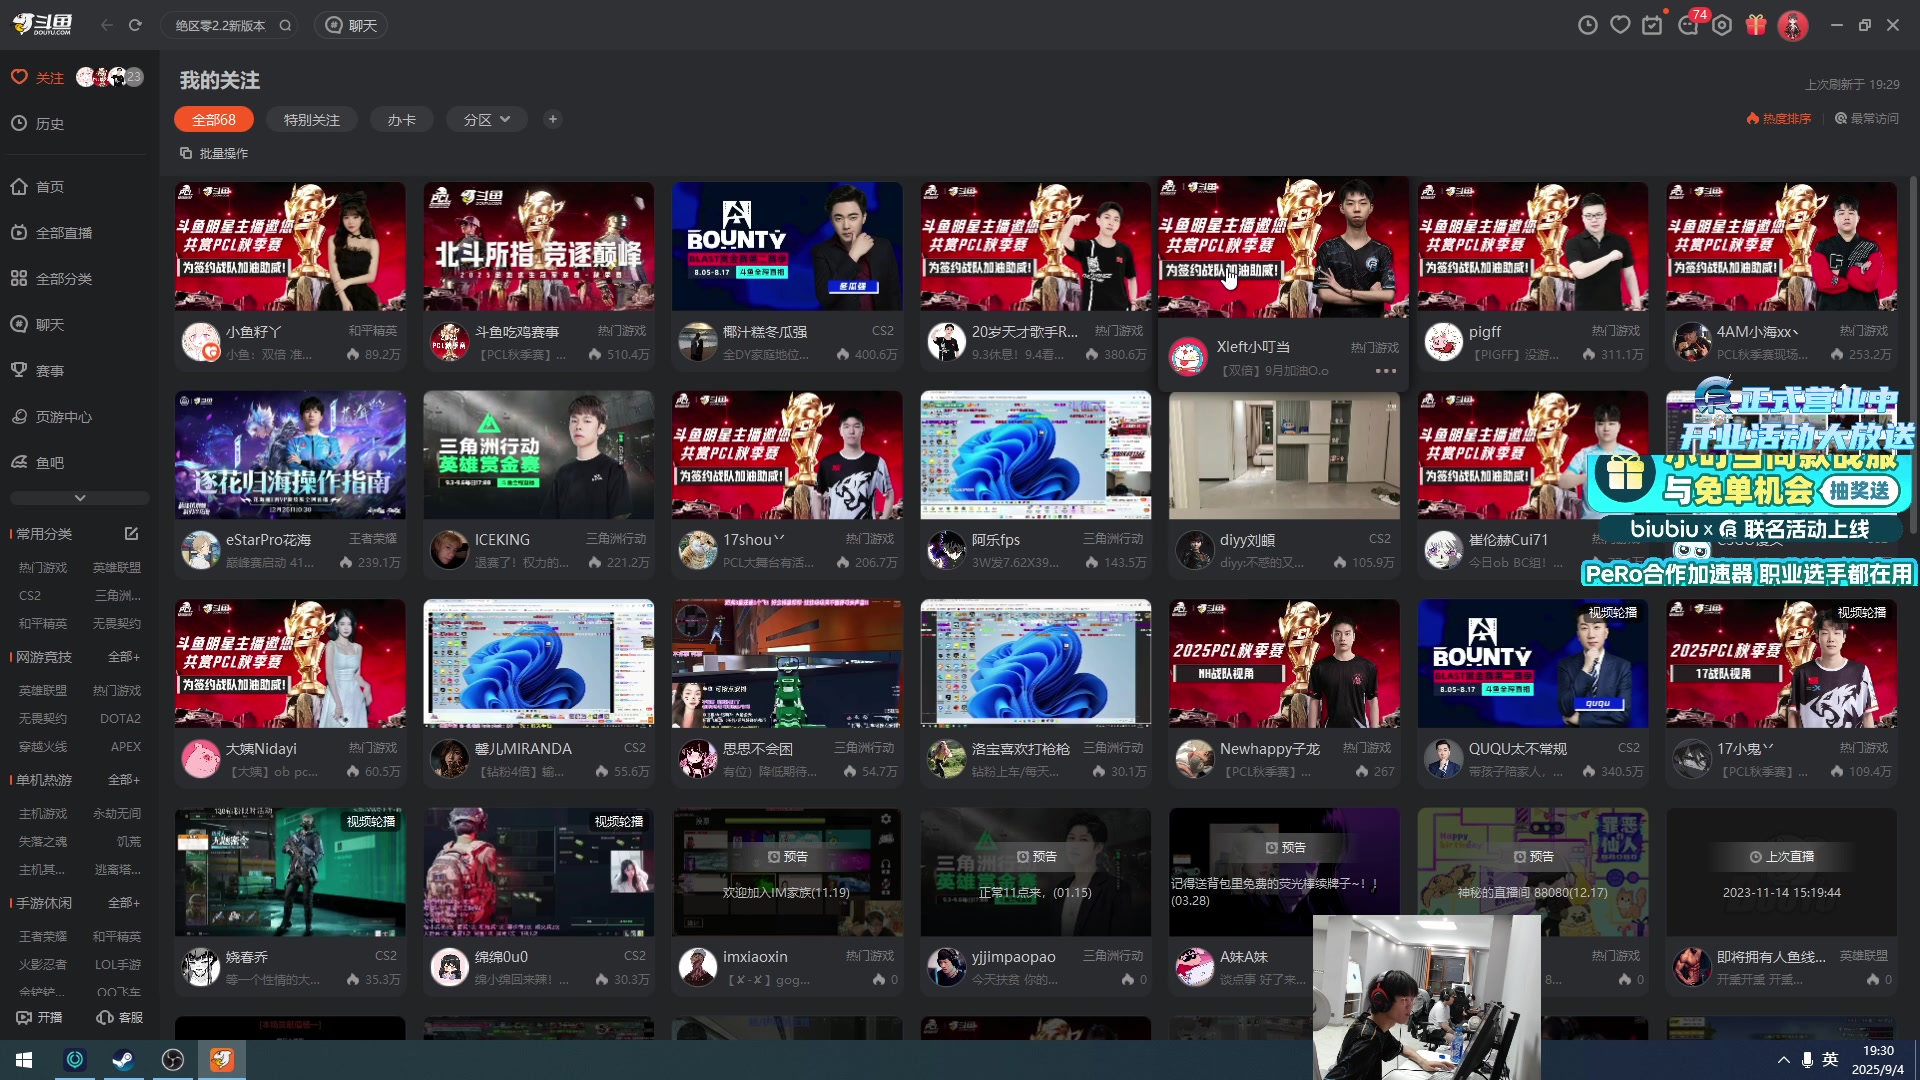Select the 特别关注 tab

311,119
